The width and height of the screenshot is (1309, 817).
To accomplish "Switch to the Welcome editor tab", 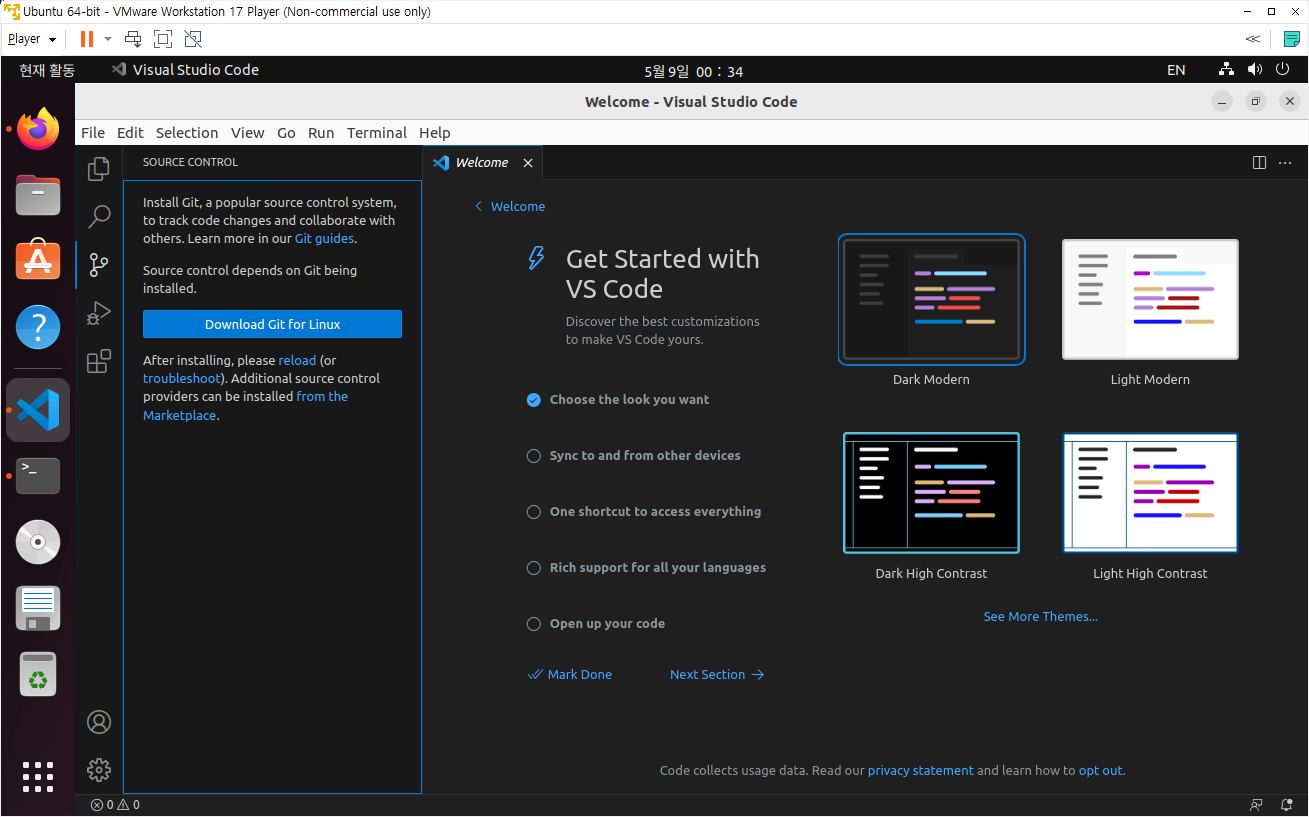I will click(482, 163).
